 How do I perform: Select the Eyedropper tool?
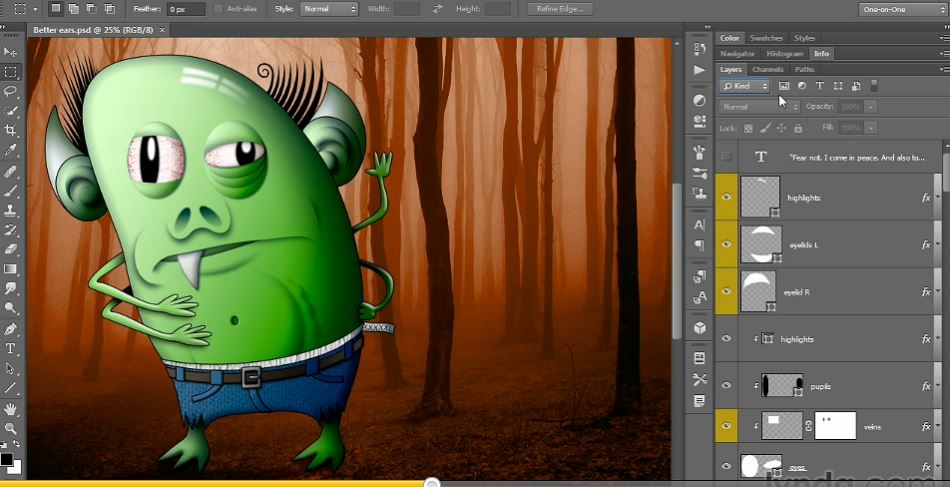click(x=10, y=150)
